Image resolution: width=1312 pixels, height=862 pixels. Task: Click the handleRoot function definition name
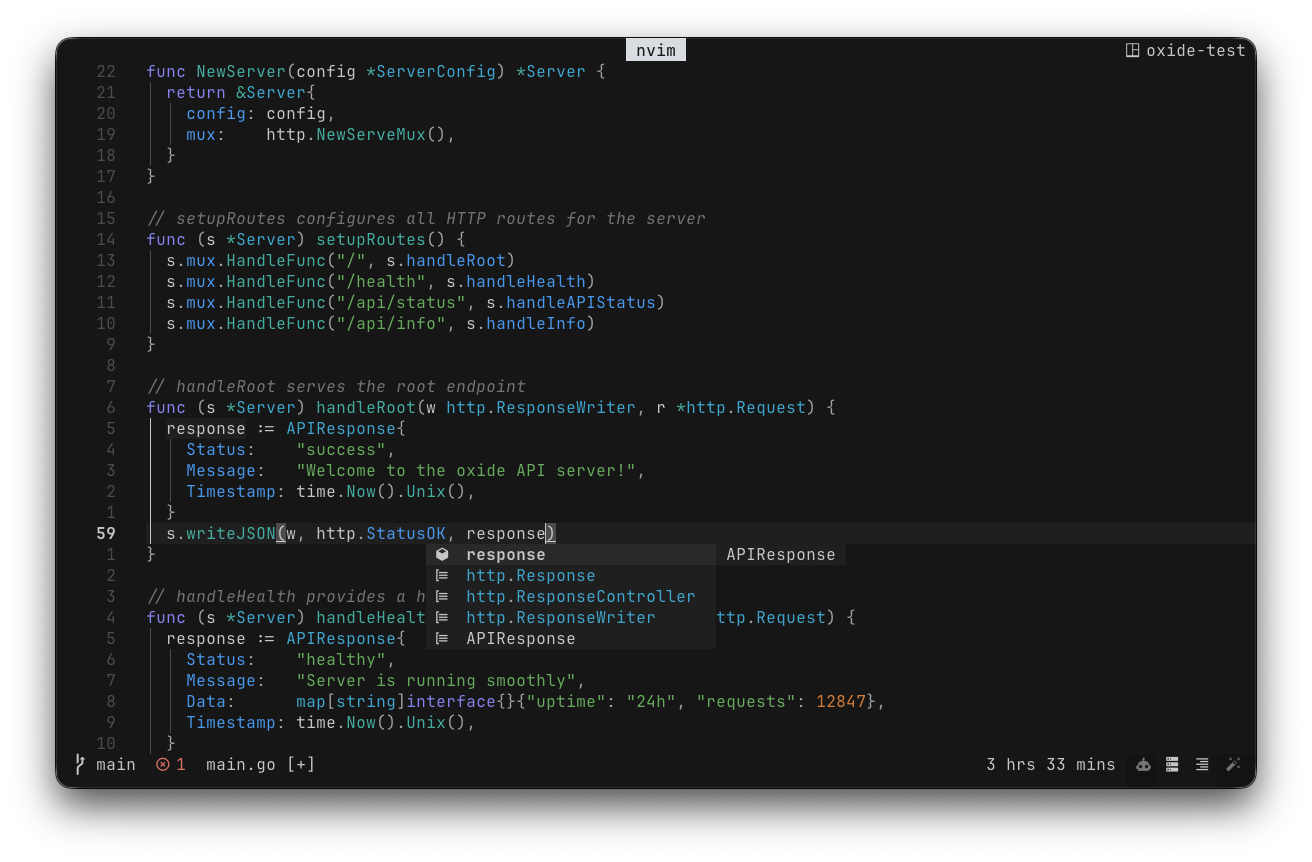[x=366, y=407]
